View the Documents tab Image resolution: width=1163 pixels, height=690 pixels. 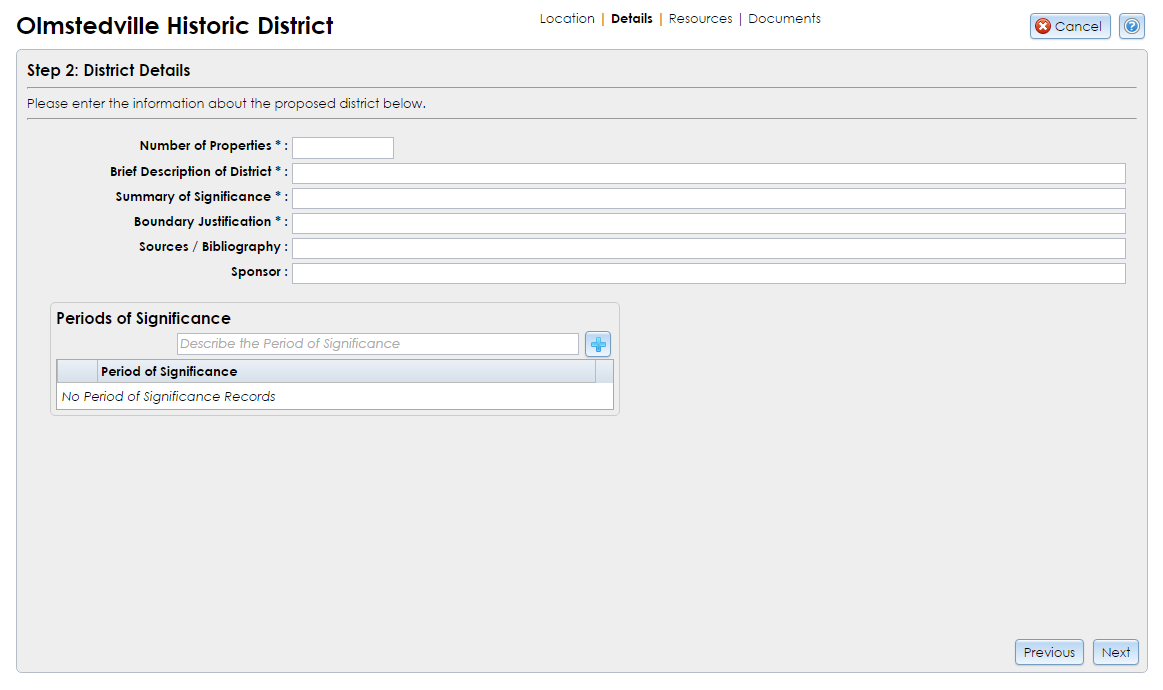(x=784, y=18)
